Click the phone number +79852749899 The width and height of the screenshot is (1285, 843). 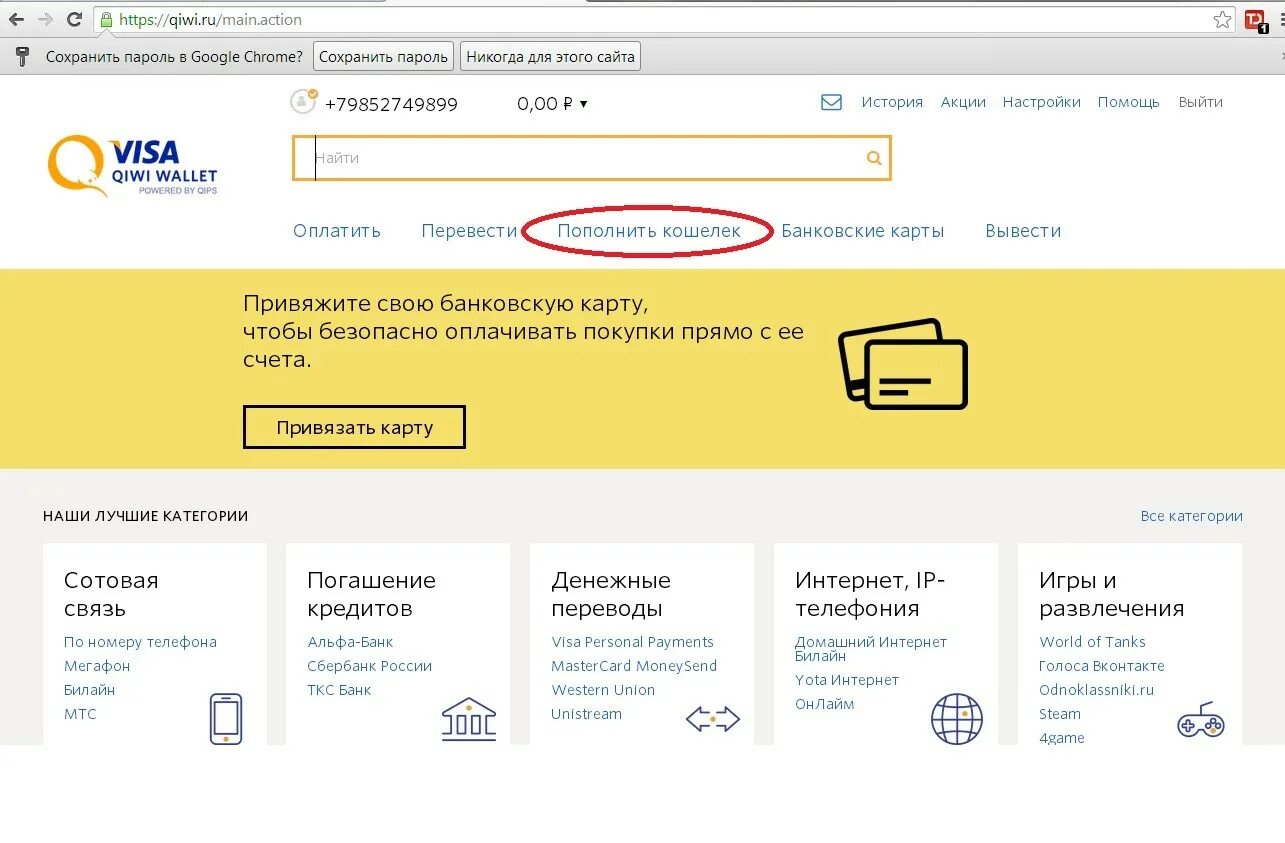(x=391, y=104)
